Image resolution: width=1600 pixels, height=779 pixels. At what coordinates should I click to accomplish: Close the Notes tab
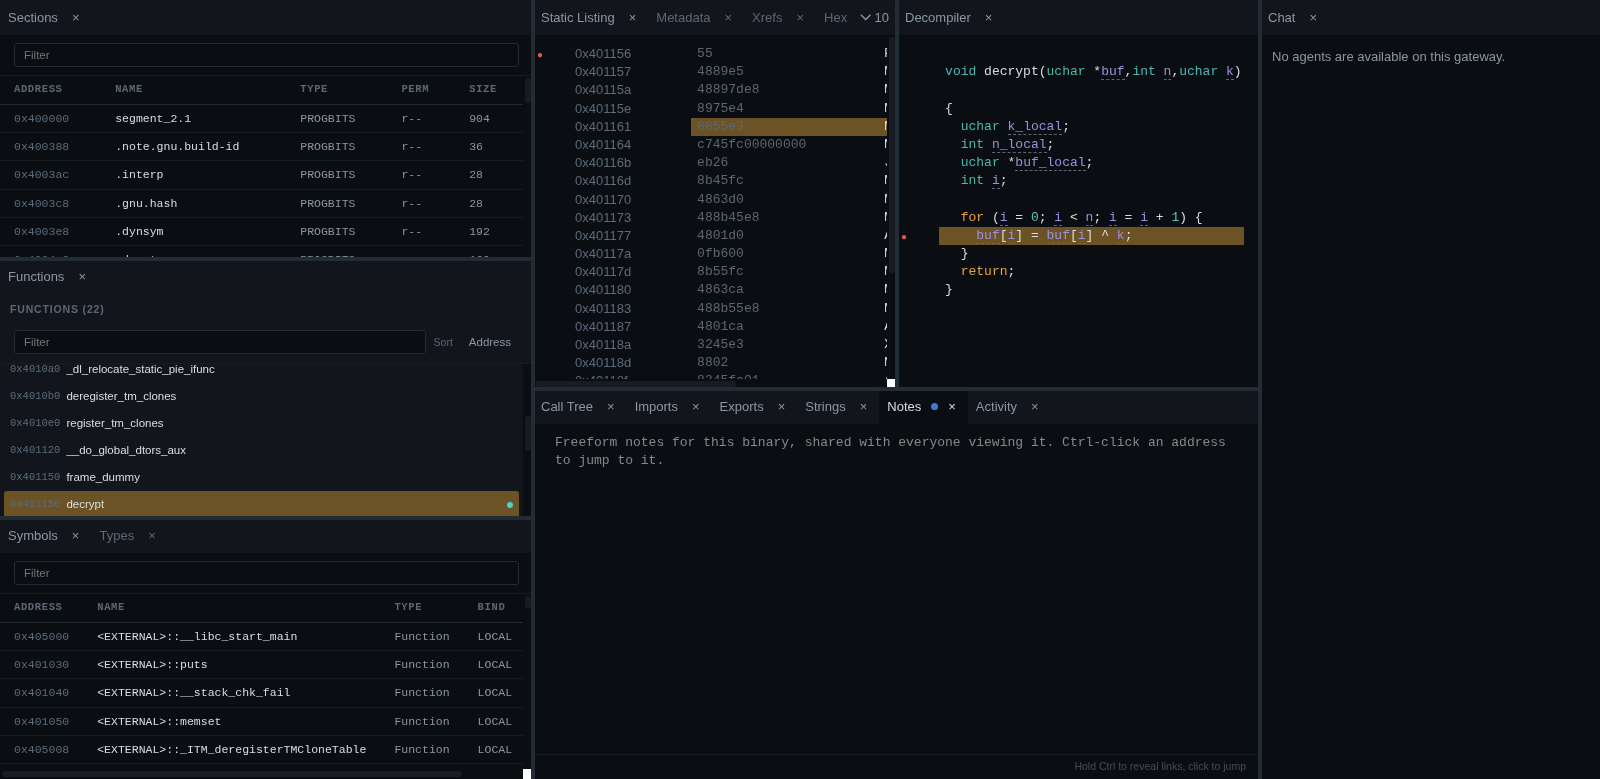point(952,407)
